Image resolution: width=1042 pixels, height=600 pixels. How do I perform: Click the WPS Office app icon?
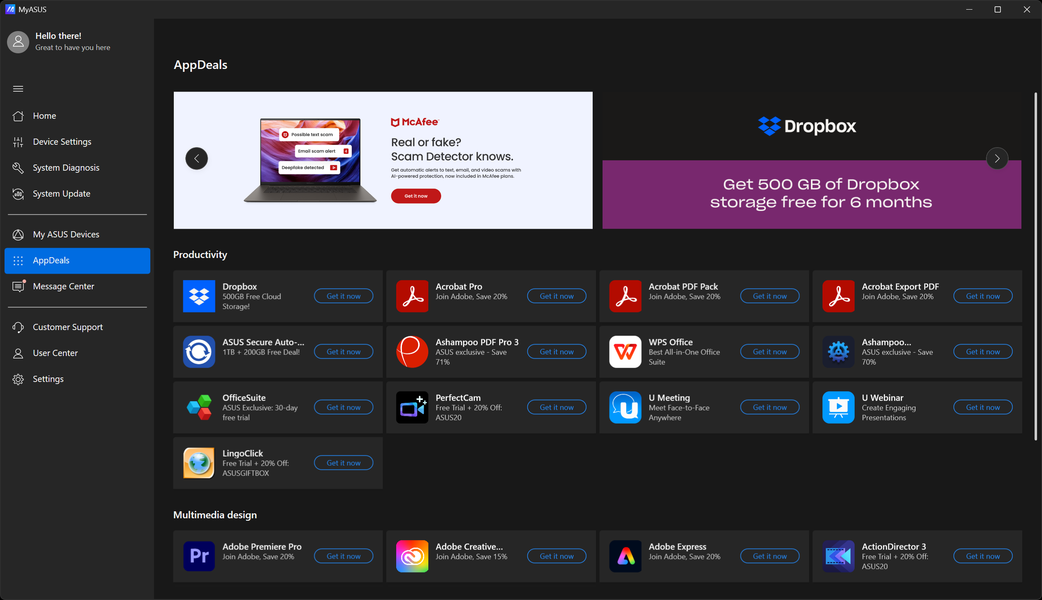tap(625, 351)
